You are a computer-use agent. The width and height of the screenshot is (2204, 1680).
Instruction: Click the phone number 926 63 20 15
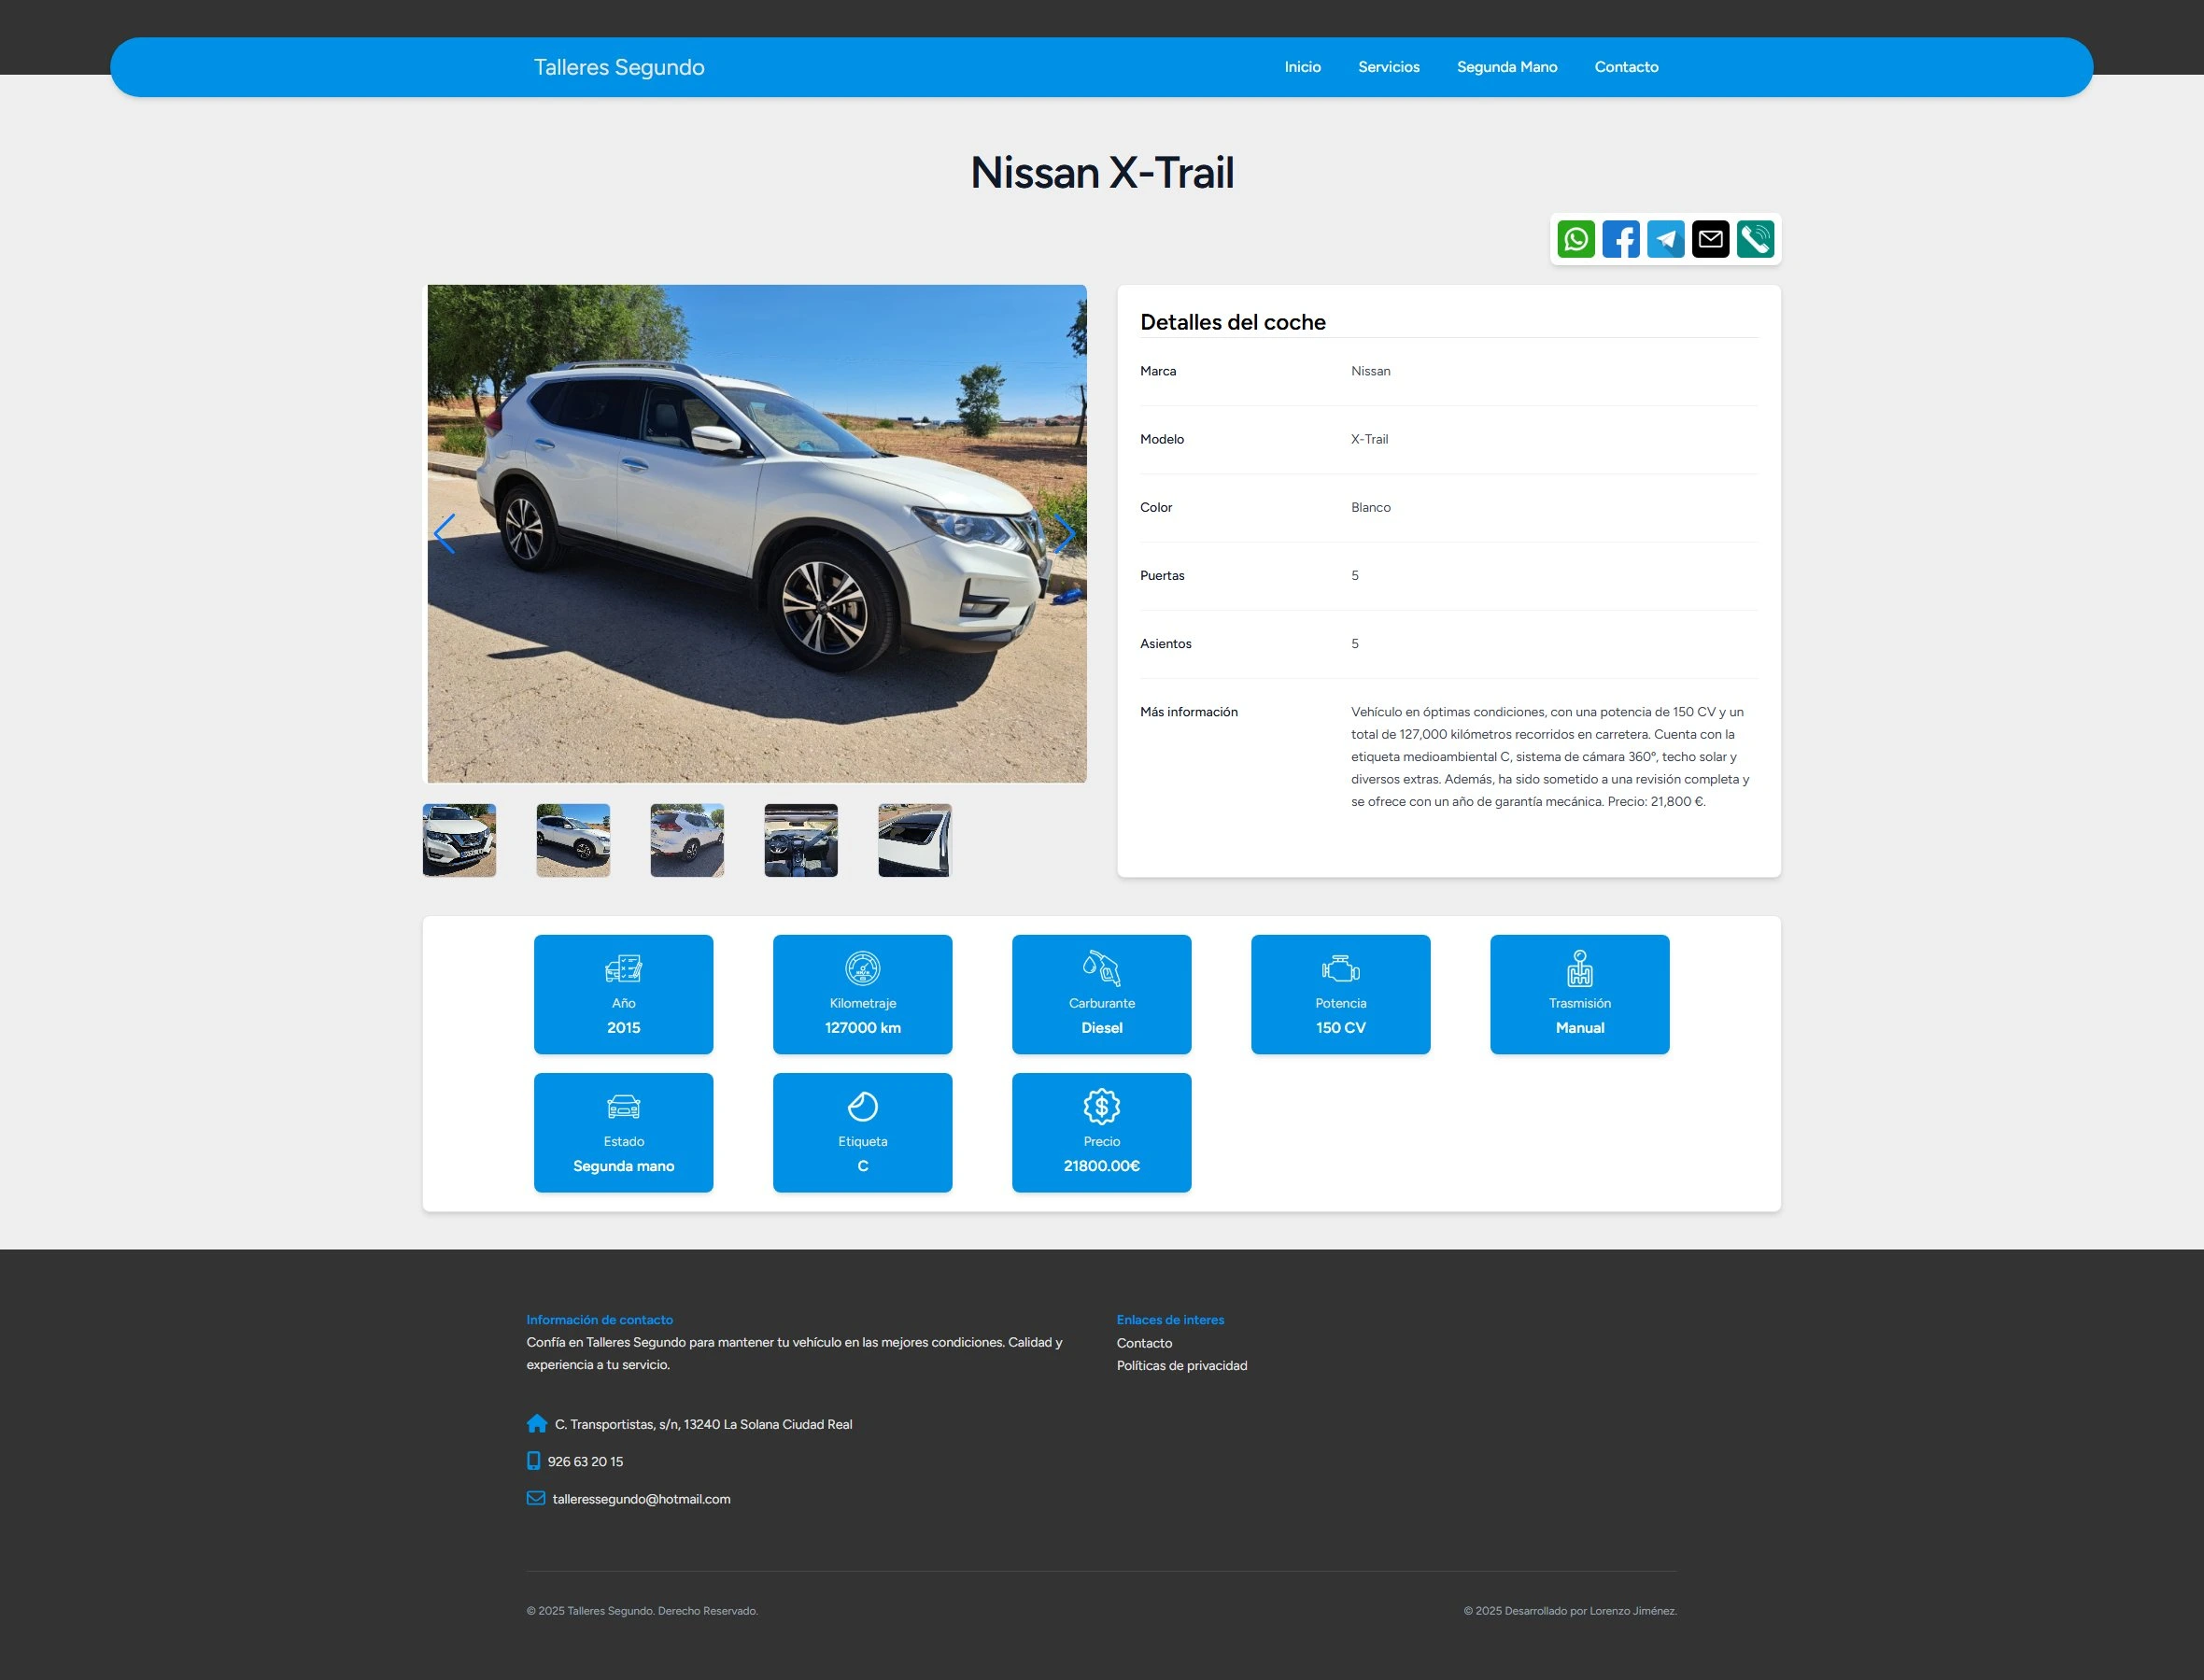[586, 1462]
